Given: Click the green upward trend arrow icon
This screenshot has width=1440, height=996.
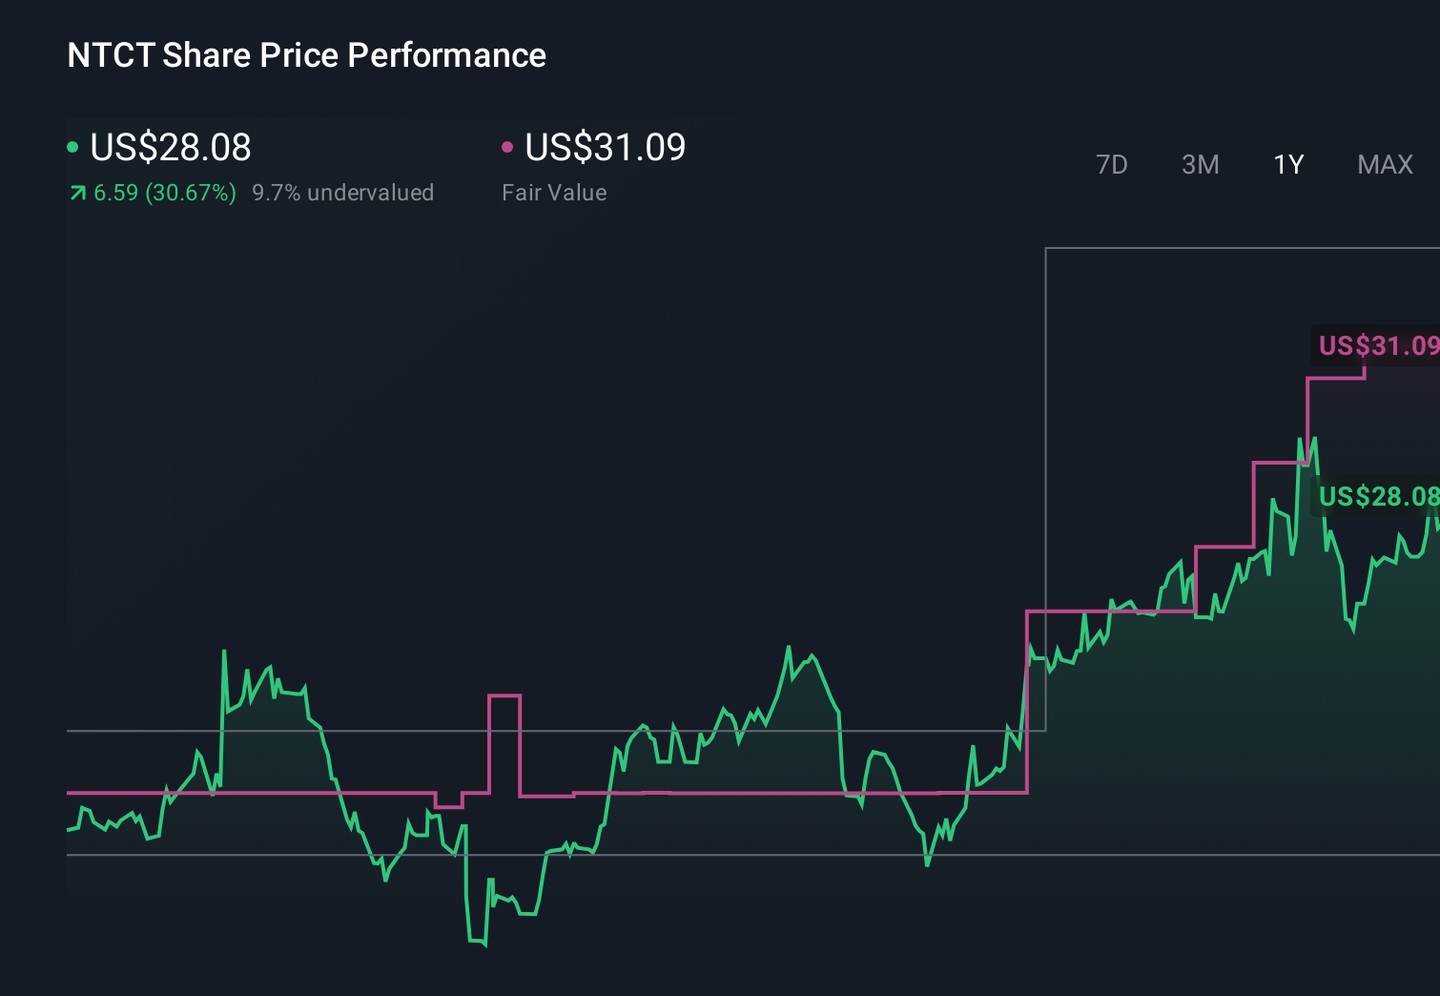Looking at the screenshot, I should click(77, 193).
